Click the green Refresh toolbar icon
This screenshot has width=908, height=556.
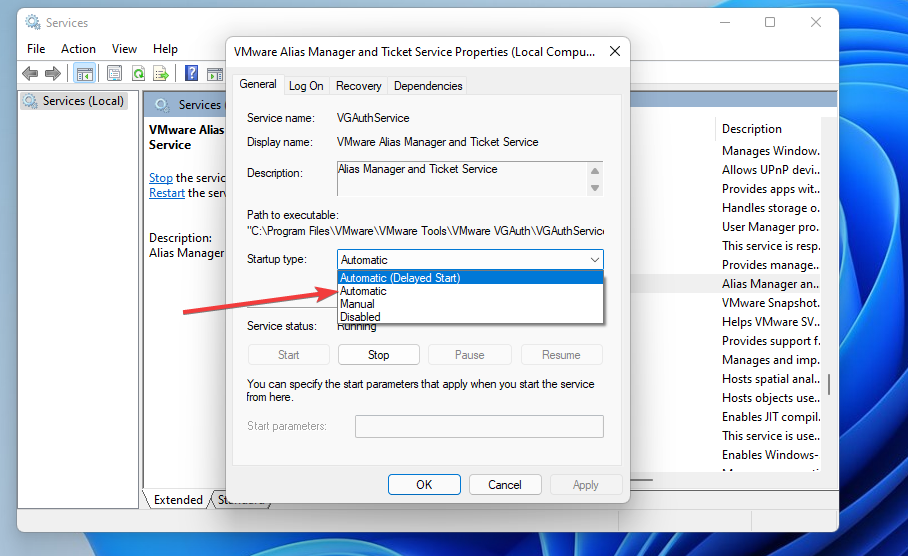[138, 74]
